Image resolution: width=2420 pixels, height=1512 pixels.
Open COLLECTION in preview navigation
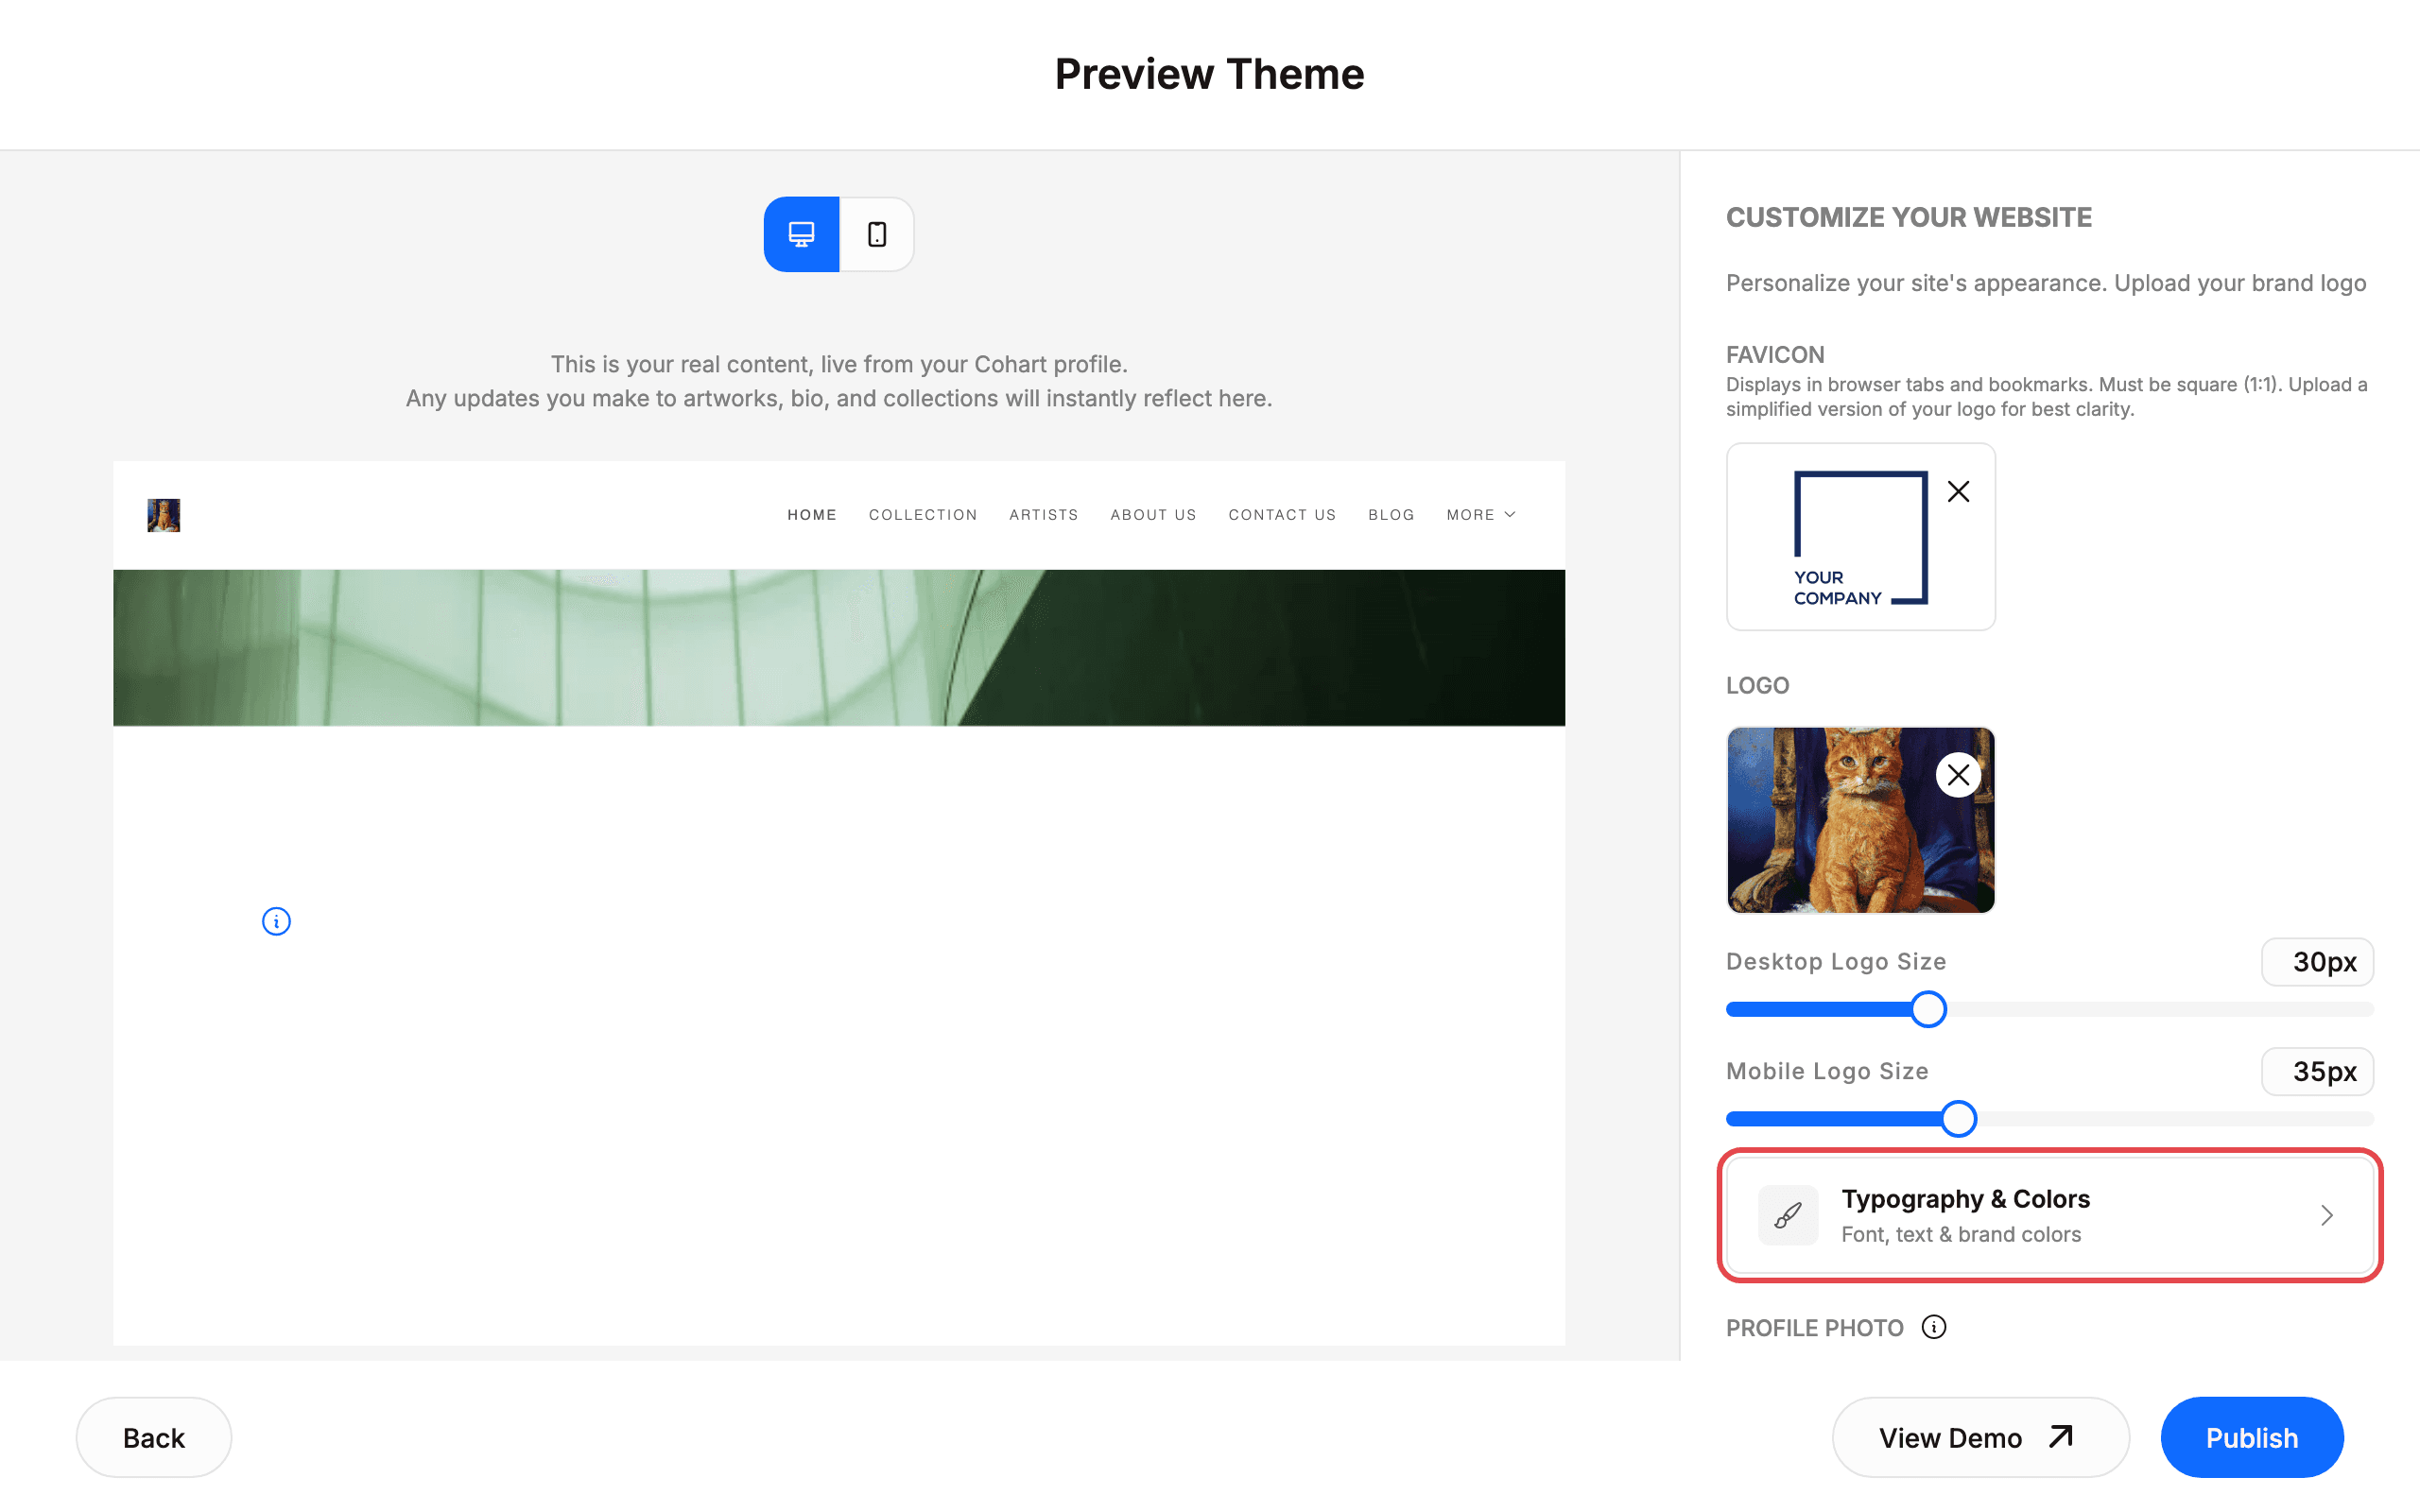click(x=923, y=515)
